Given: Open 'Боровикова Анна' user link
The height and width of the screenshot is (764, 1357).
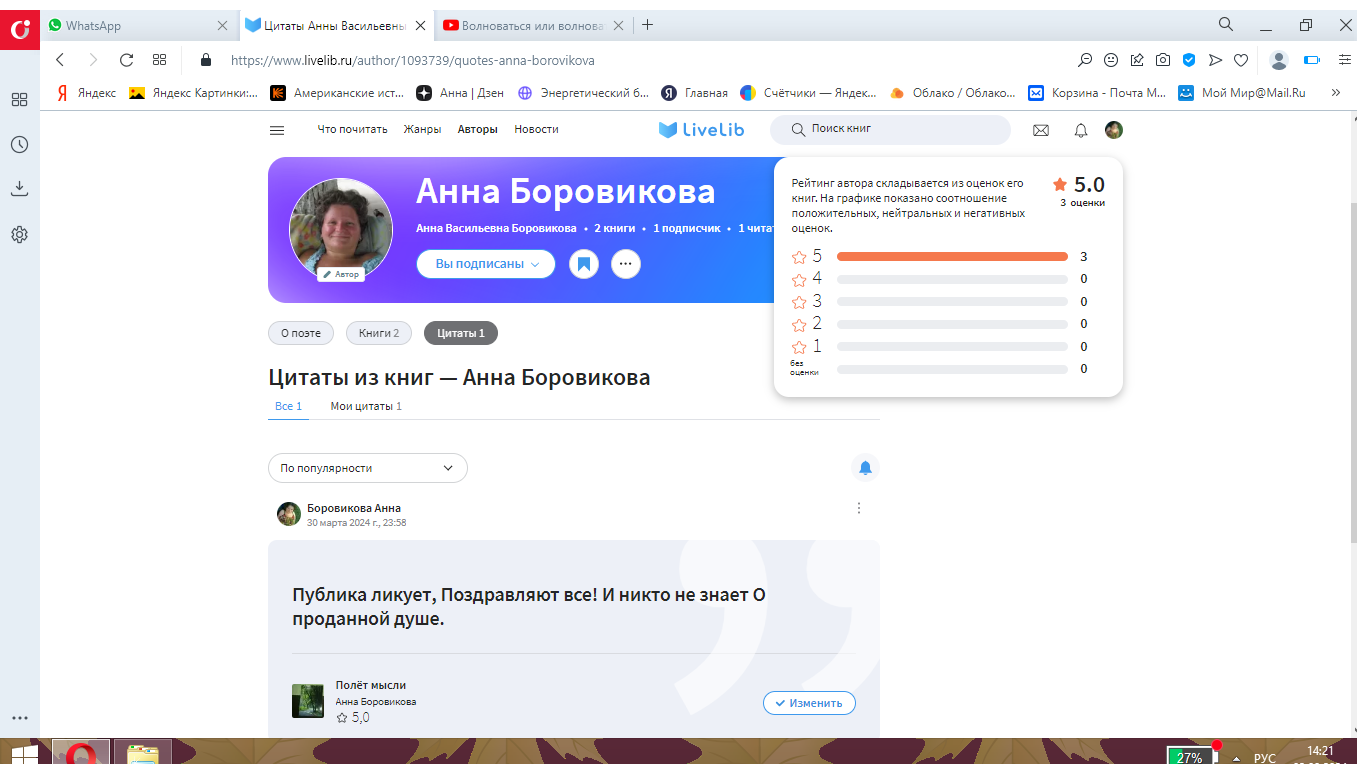Looking at the screenshot, I should (354, 508).
